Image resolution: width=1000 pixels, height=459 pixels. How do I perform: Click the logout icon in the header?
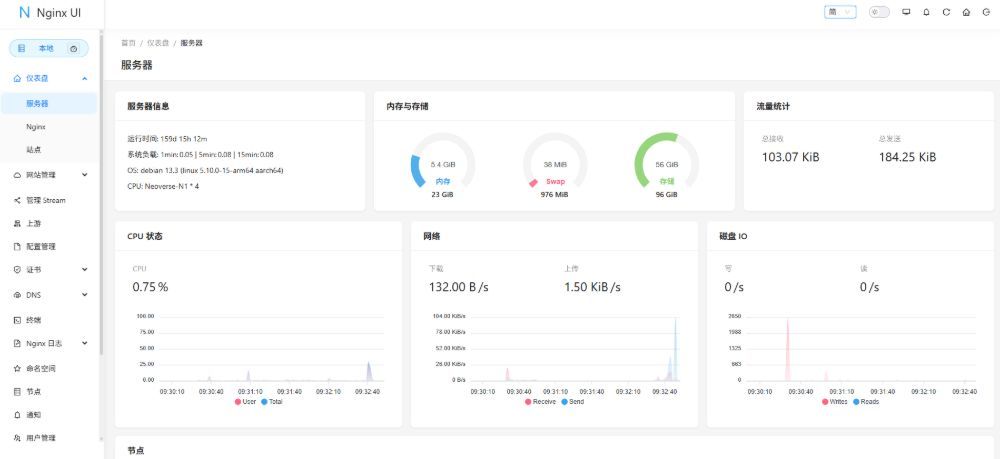pyautogui.click(x=986, y=12)
